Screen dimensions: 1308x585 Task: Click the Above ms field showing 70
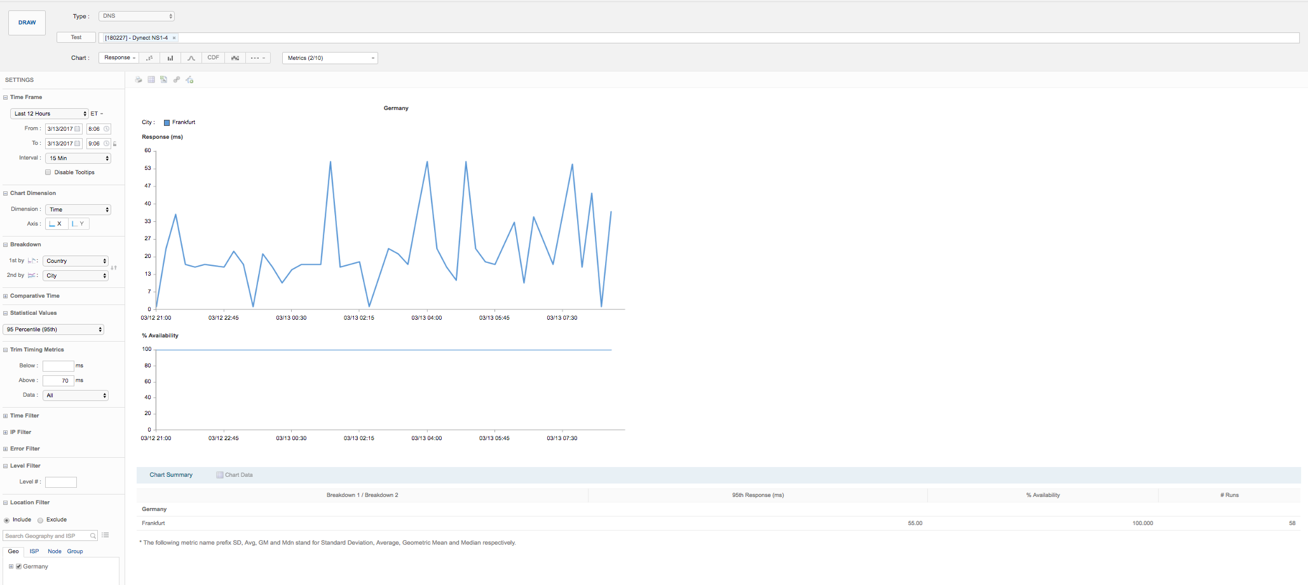(x=58, y=381)
